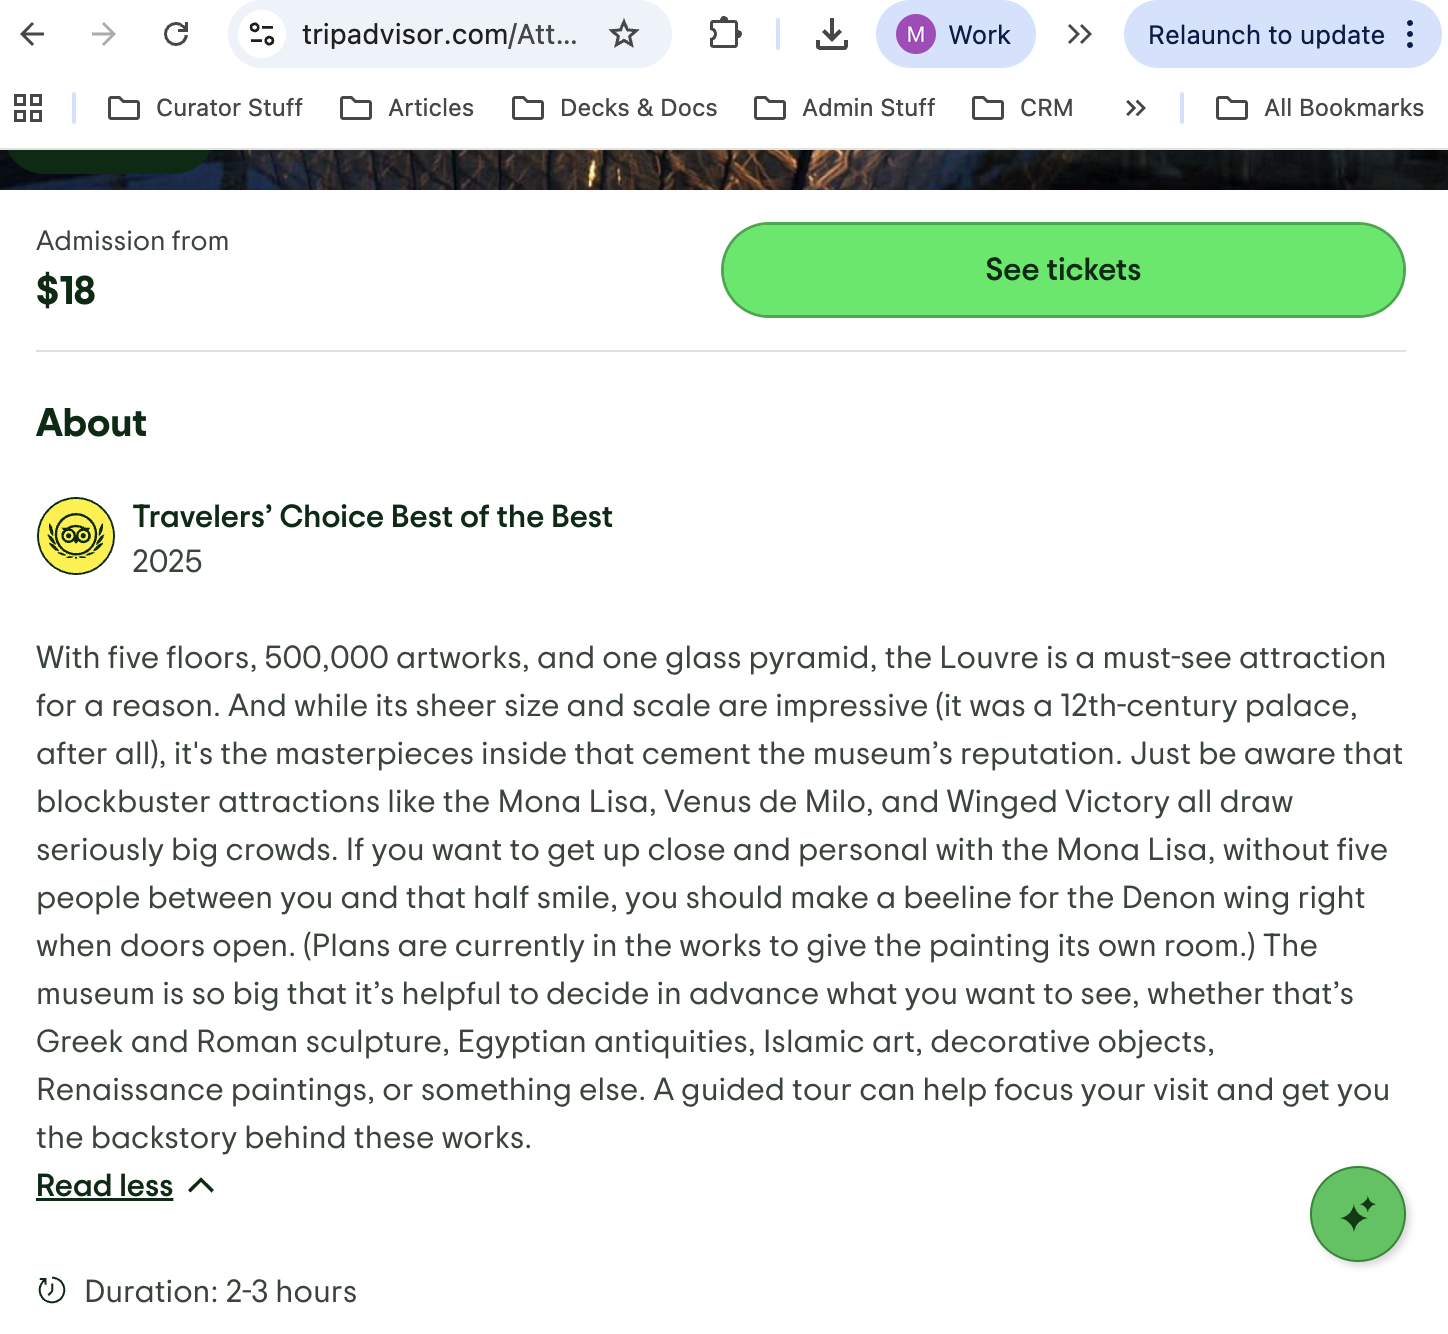Viewport: 1448px width, 1334px height.
Task: Click the address bar URL text
Action: (439, 35)
